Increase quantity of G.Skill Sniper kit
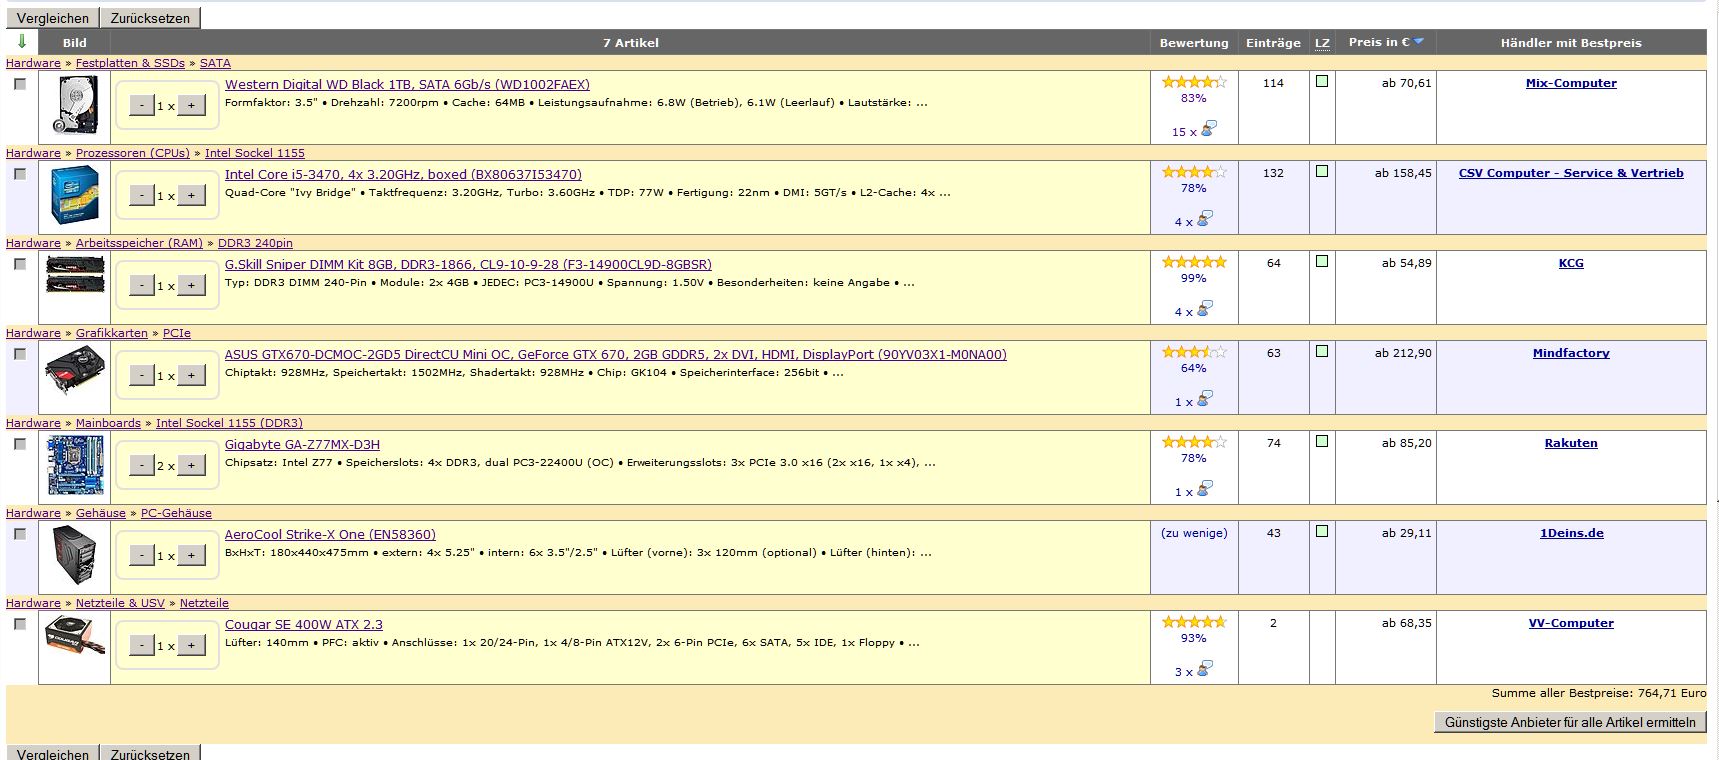Image resolution: width=1719 pixels, height=760 pixels. click(x=191, y=285)
